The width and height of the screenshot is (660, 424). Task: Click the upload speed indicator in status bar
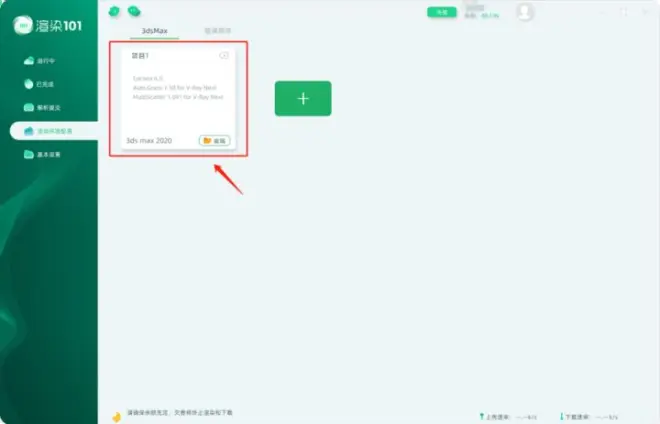(x=508, y=417)
